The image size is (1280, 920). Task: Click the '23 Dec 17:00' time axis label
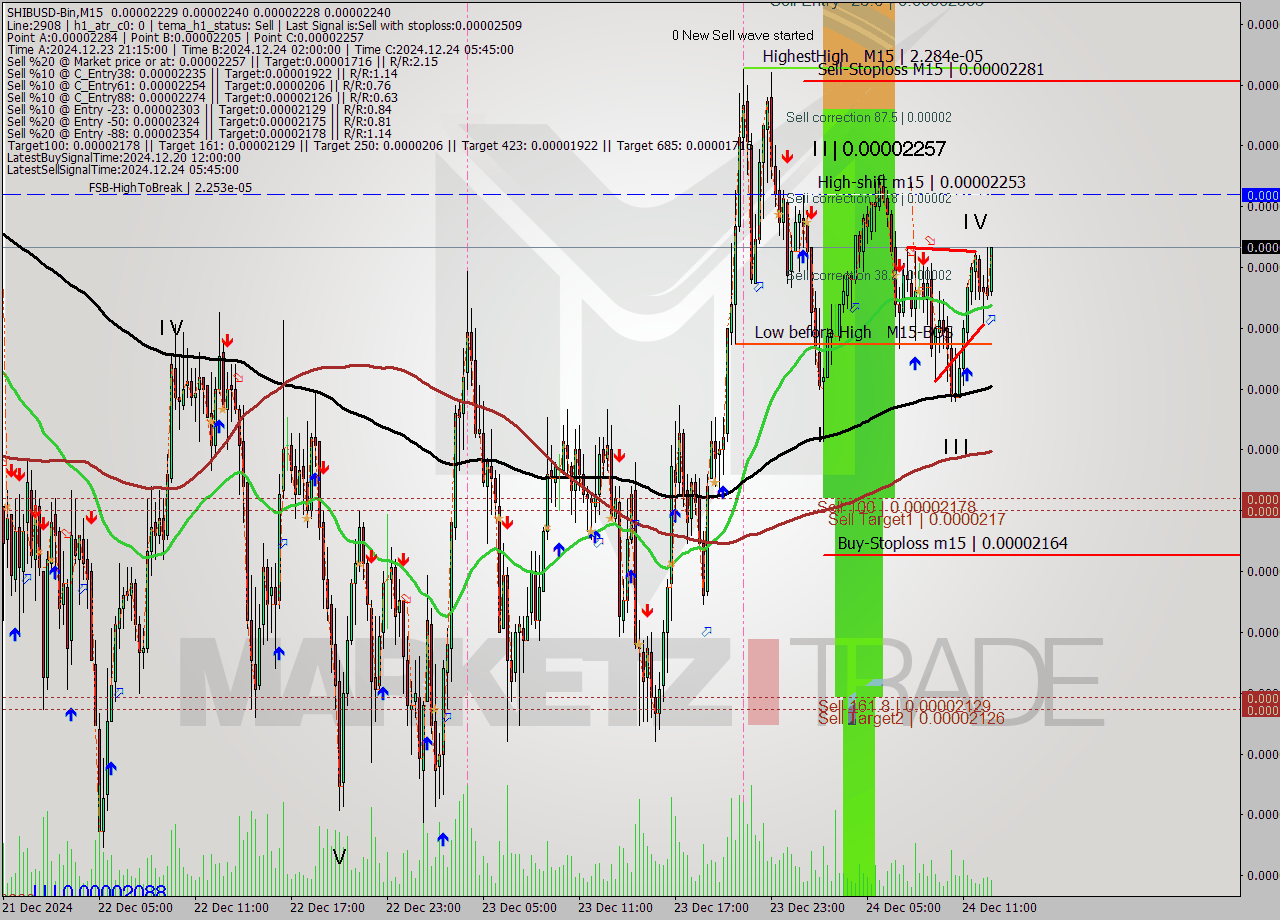[x=709, y=907]
